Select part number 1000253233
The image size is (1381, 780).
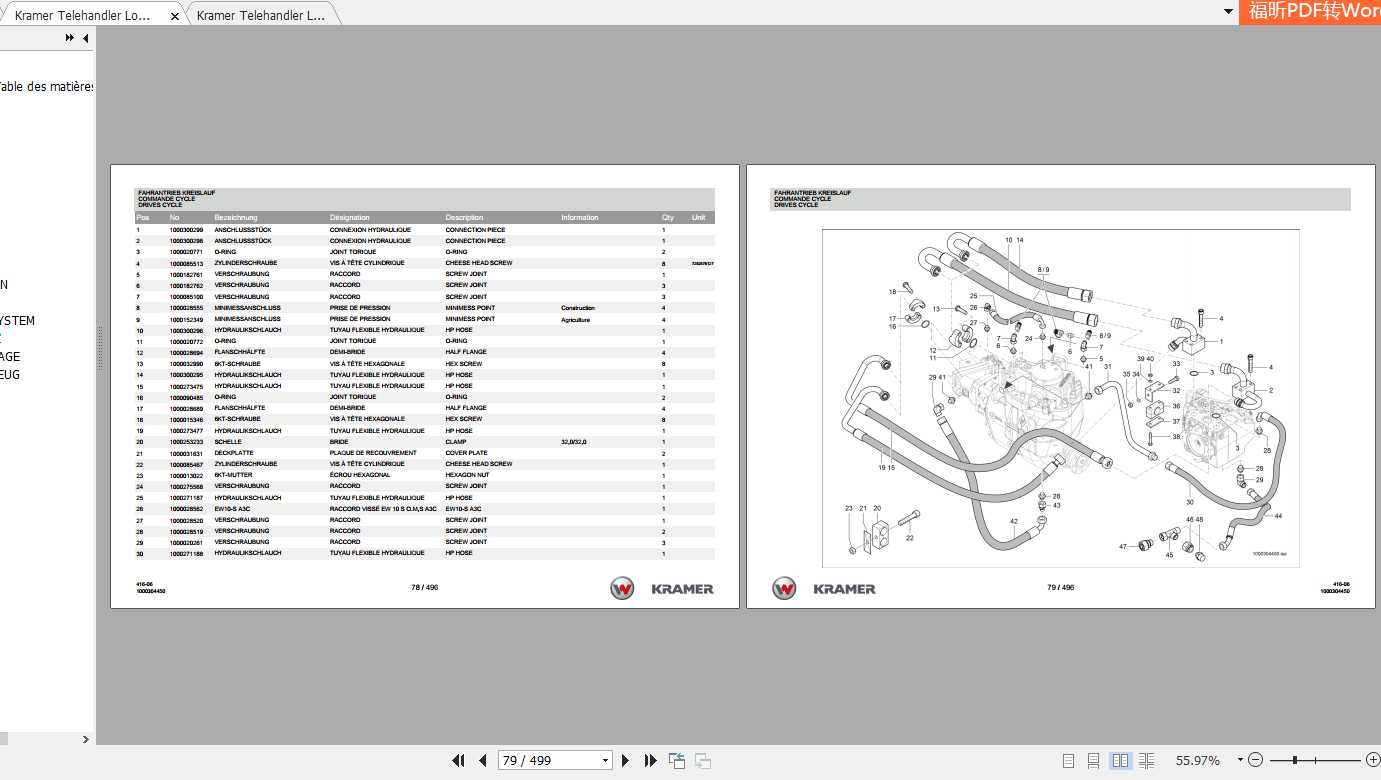coord(186,441)
